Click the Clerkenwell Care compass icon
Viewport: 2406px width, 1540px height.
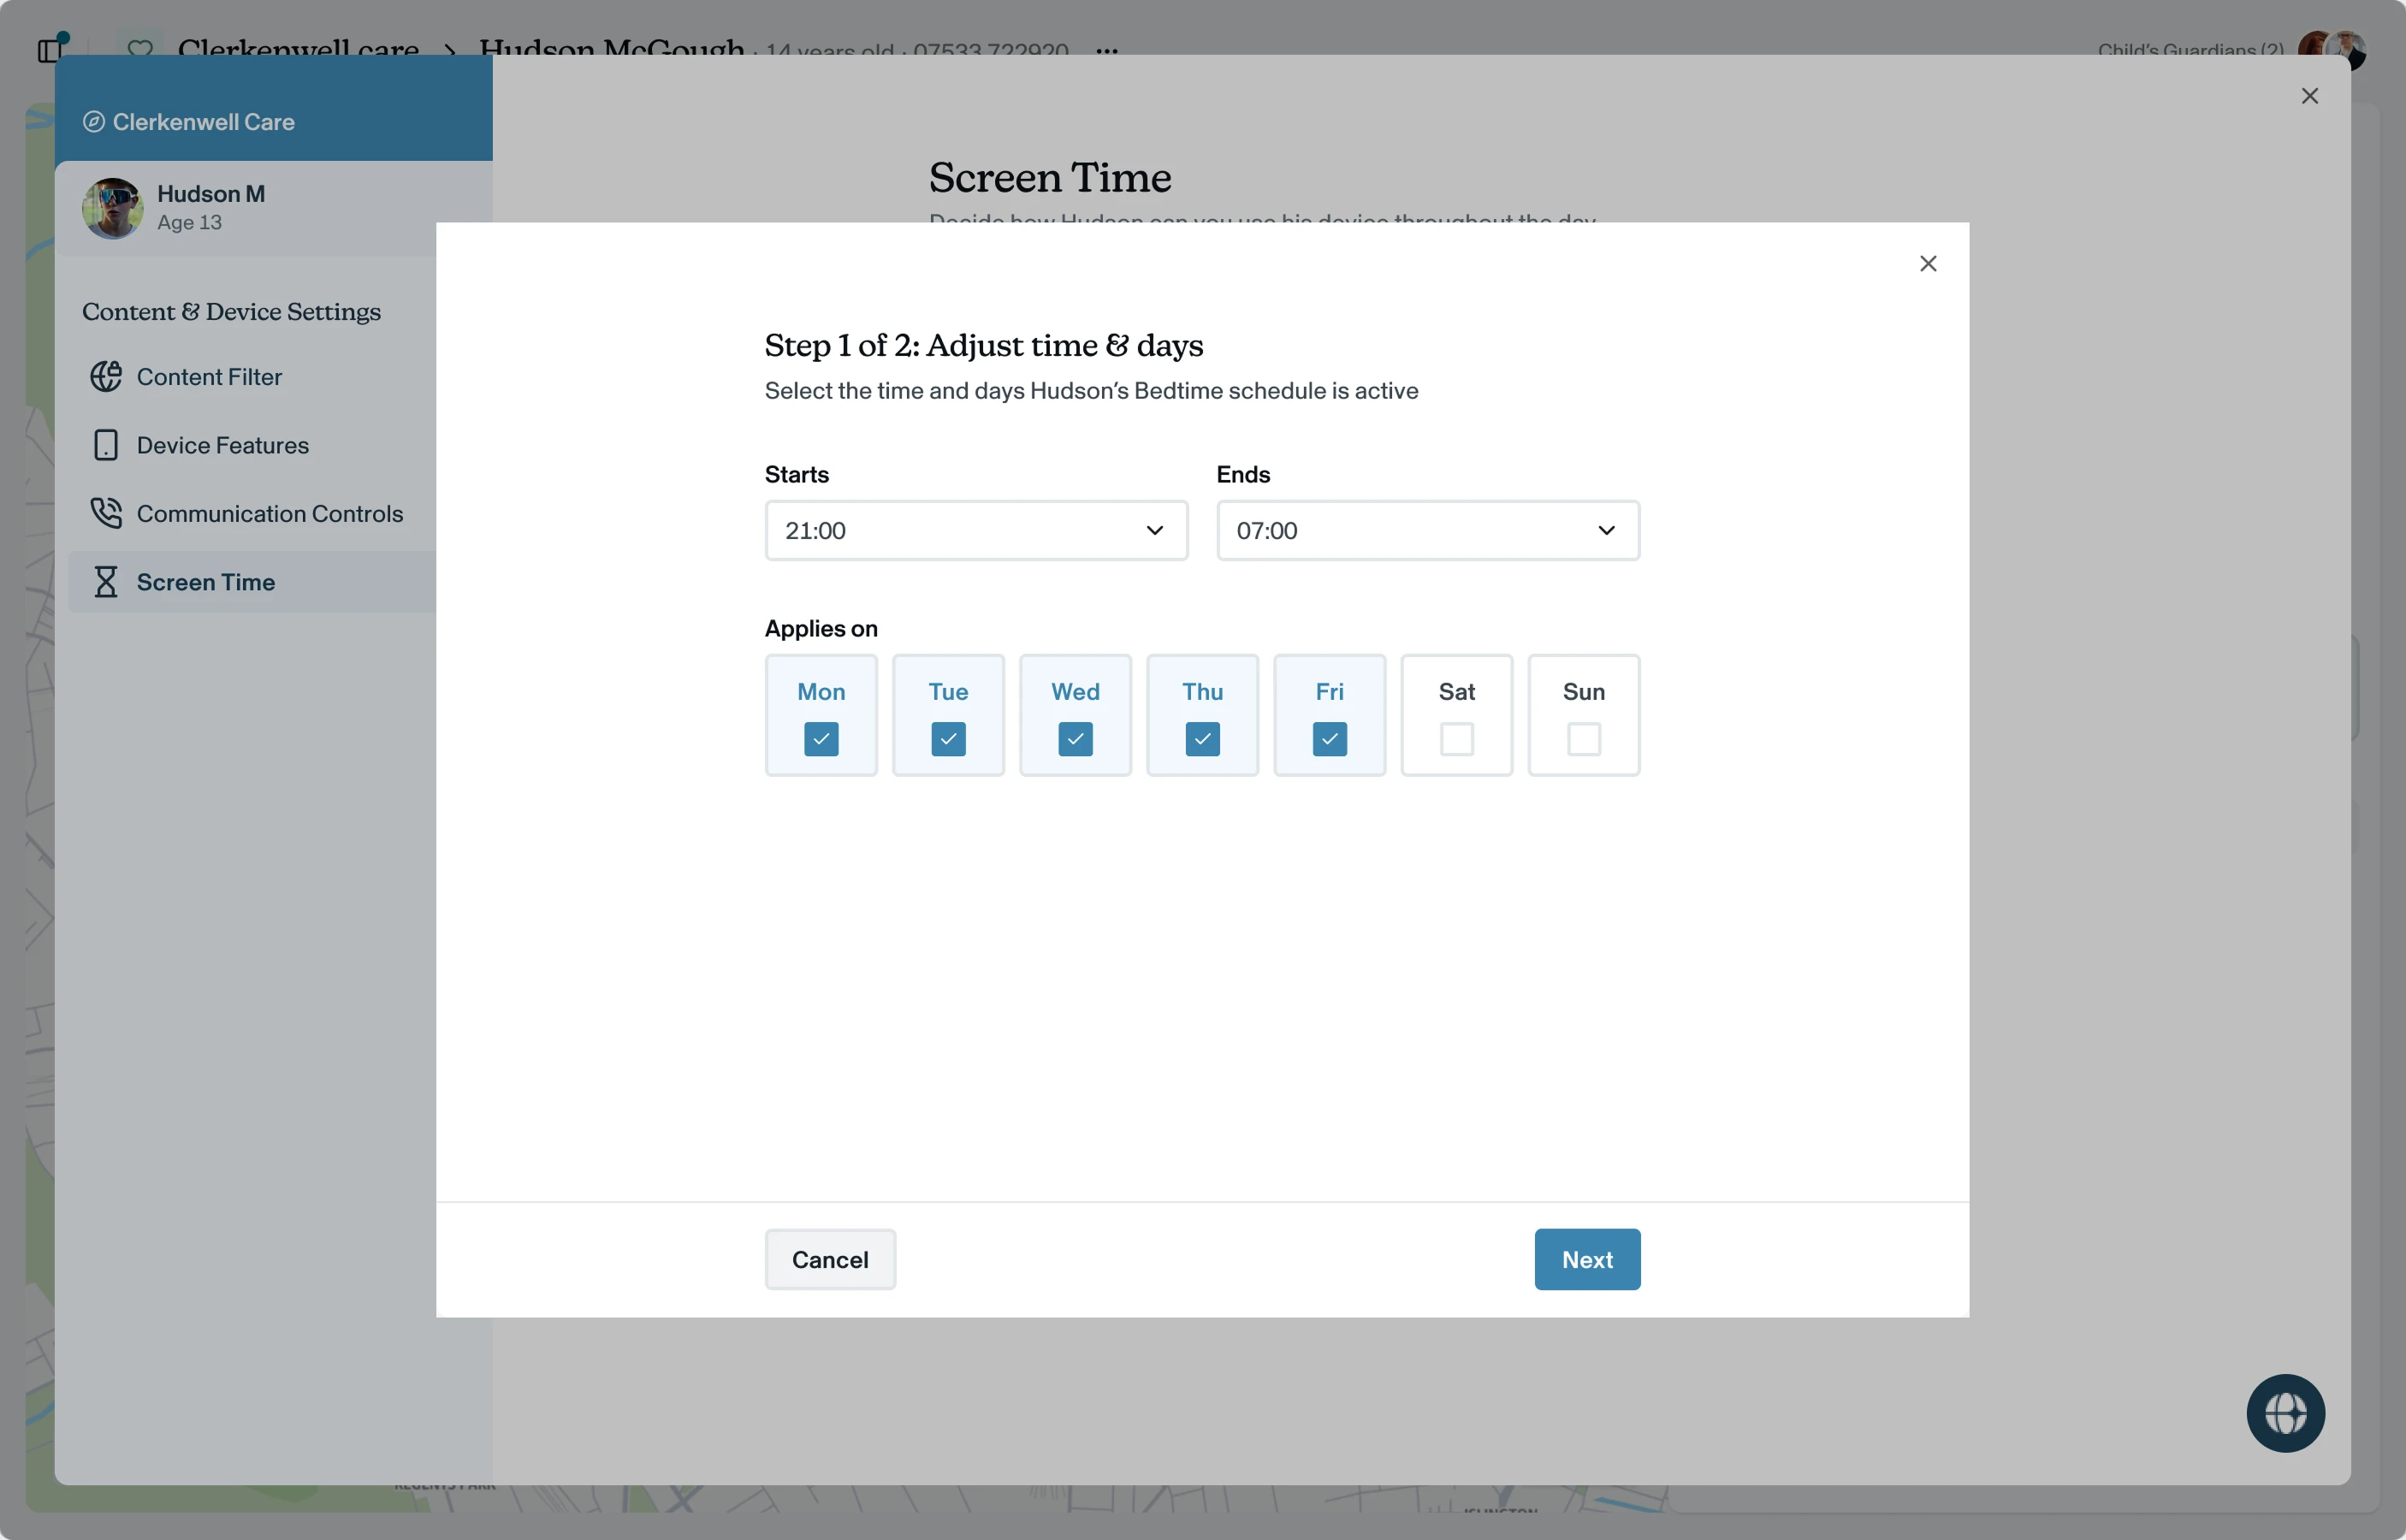pos(93,122)
